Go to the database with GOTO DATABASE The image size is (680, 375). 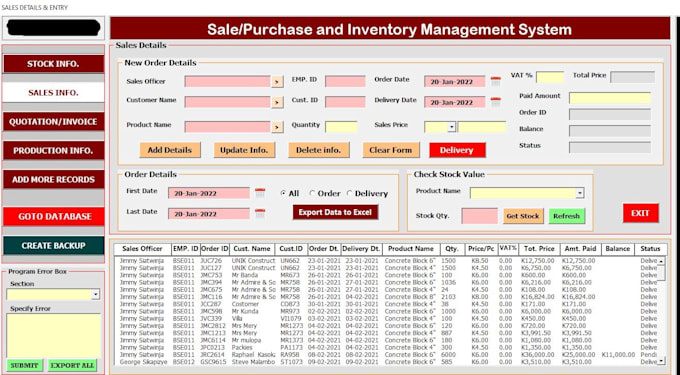53,216
